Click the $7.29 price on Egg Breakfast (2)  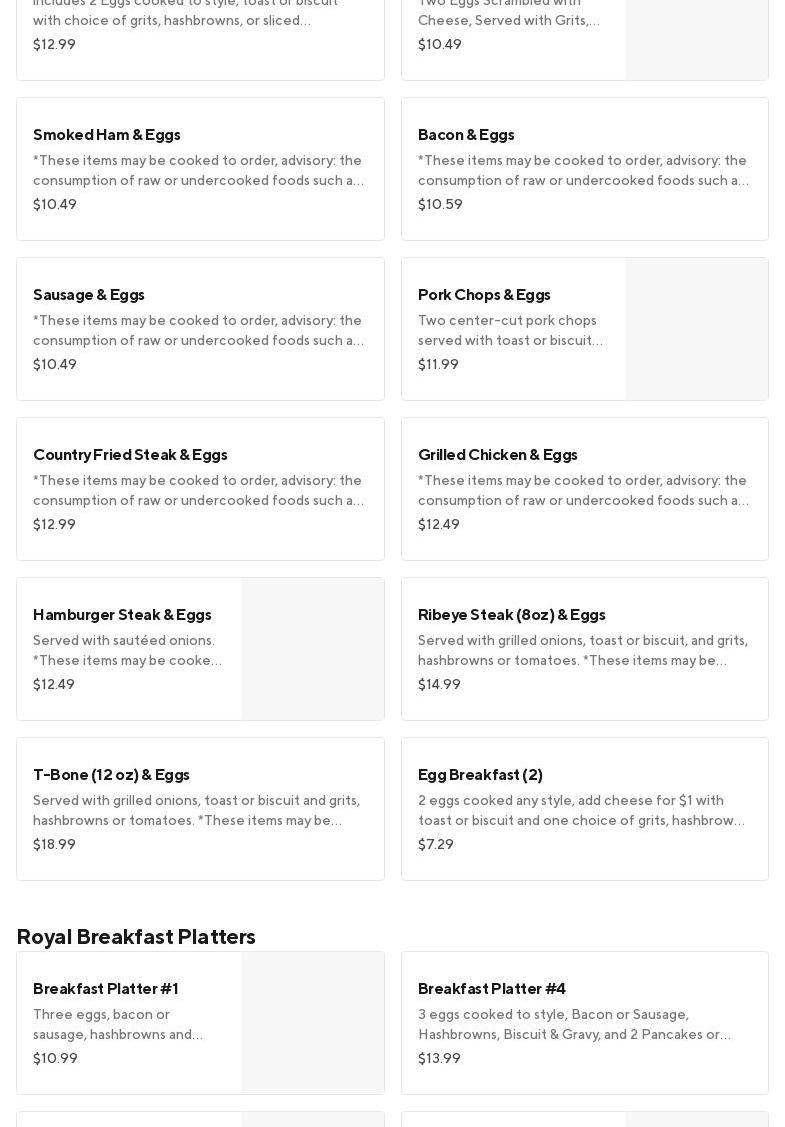(436, 844)
